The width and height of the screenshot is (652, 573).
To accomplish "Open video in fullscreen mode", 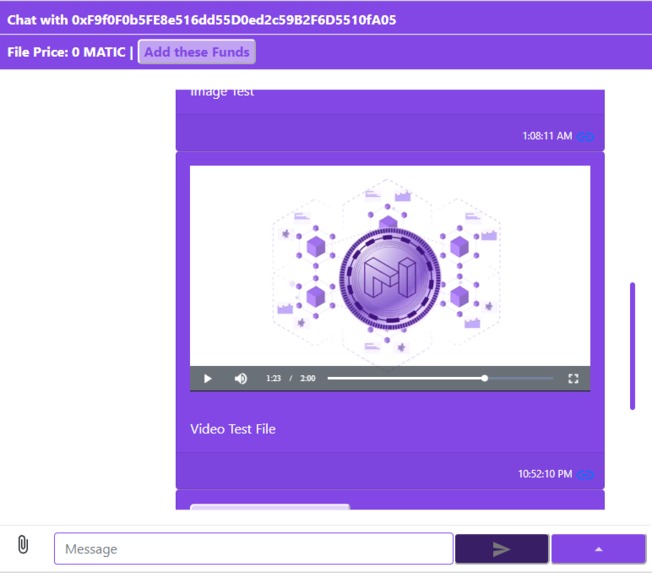I will tap(573, 378).
